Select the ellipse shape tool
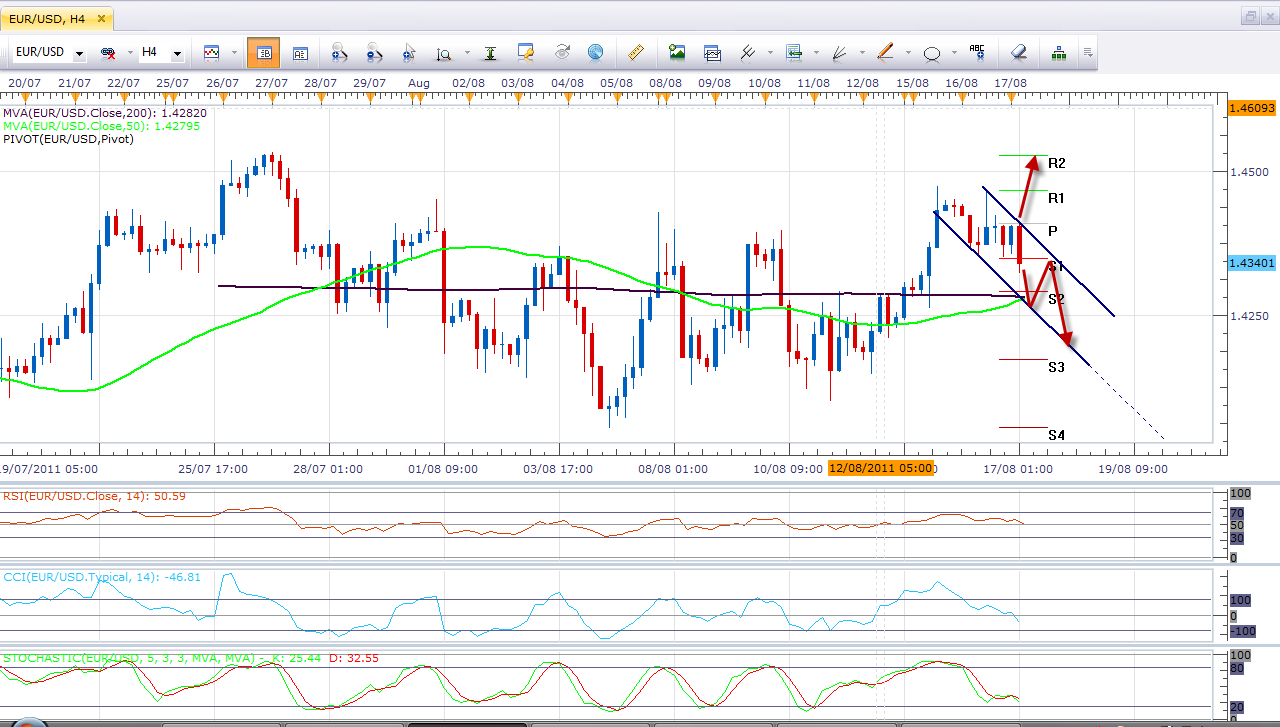The width and height of the screenshot is (1280, 727). (x=932, y=53)
